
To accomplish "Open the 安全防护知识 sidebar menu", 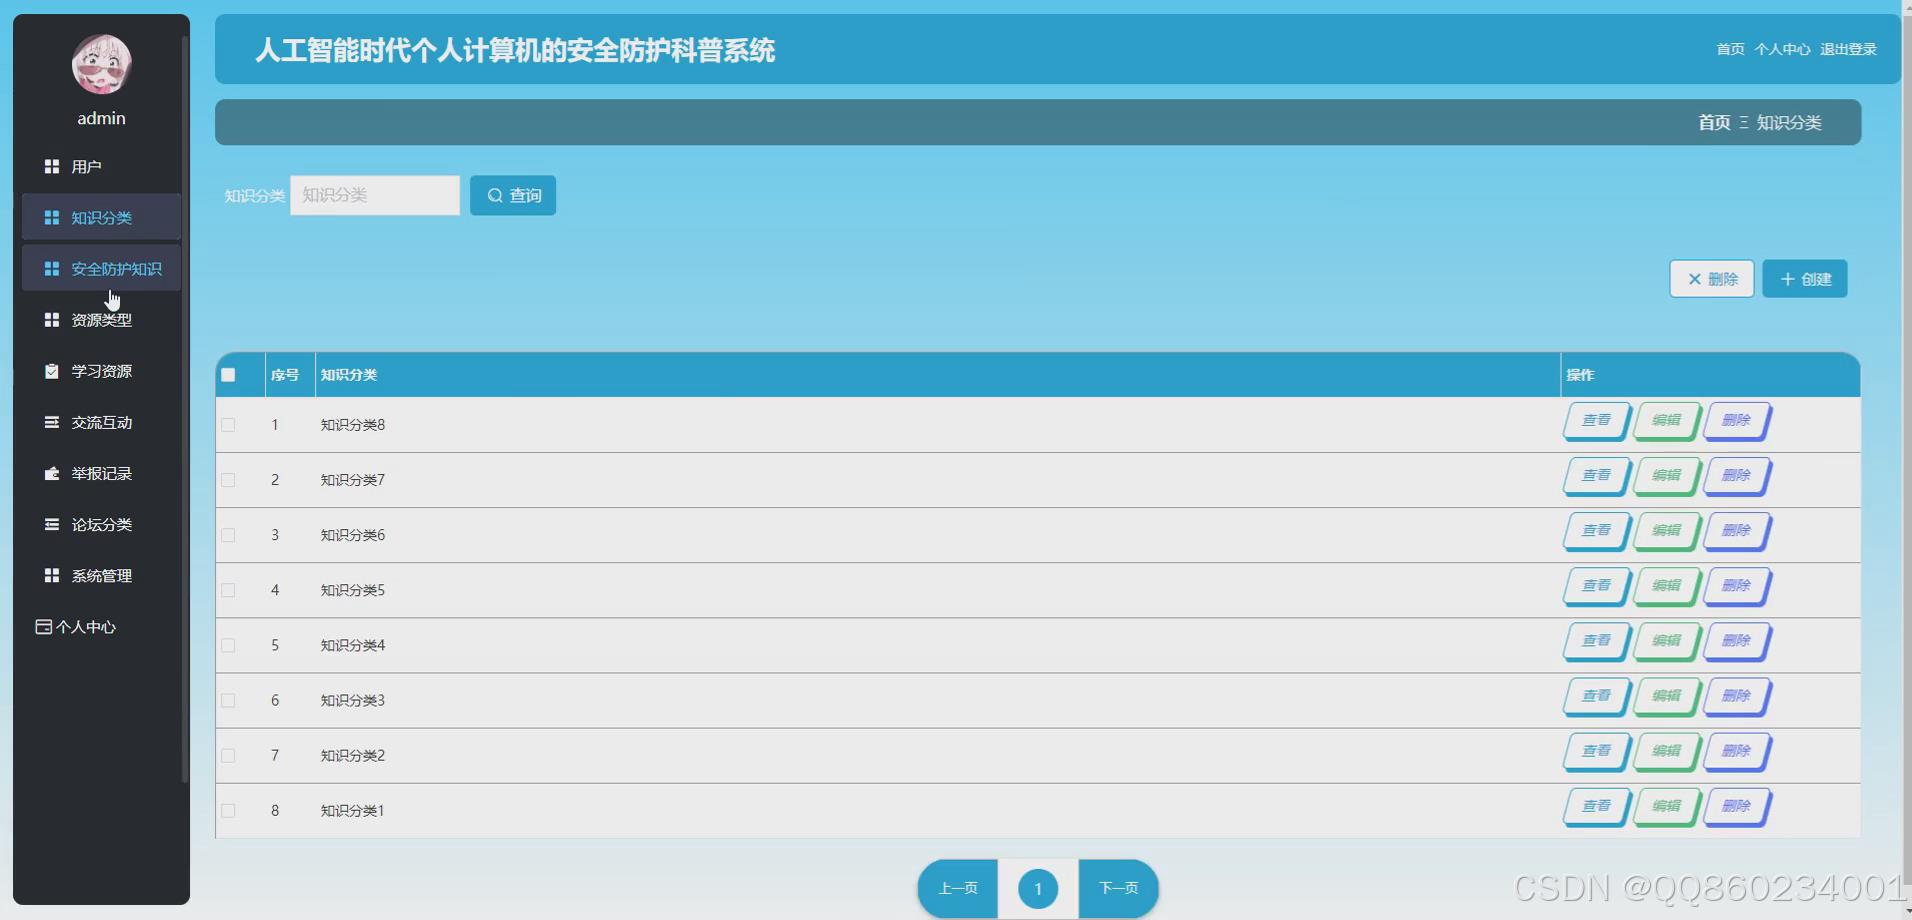I will tap(101, 268).
